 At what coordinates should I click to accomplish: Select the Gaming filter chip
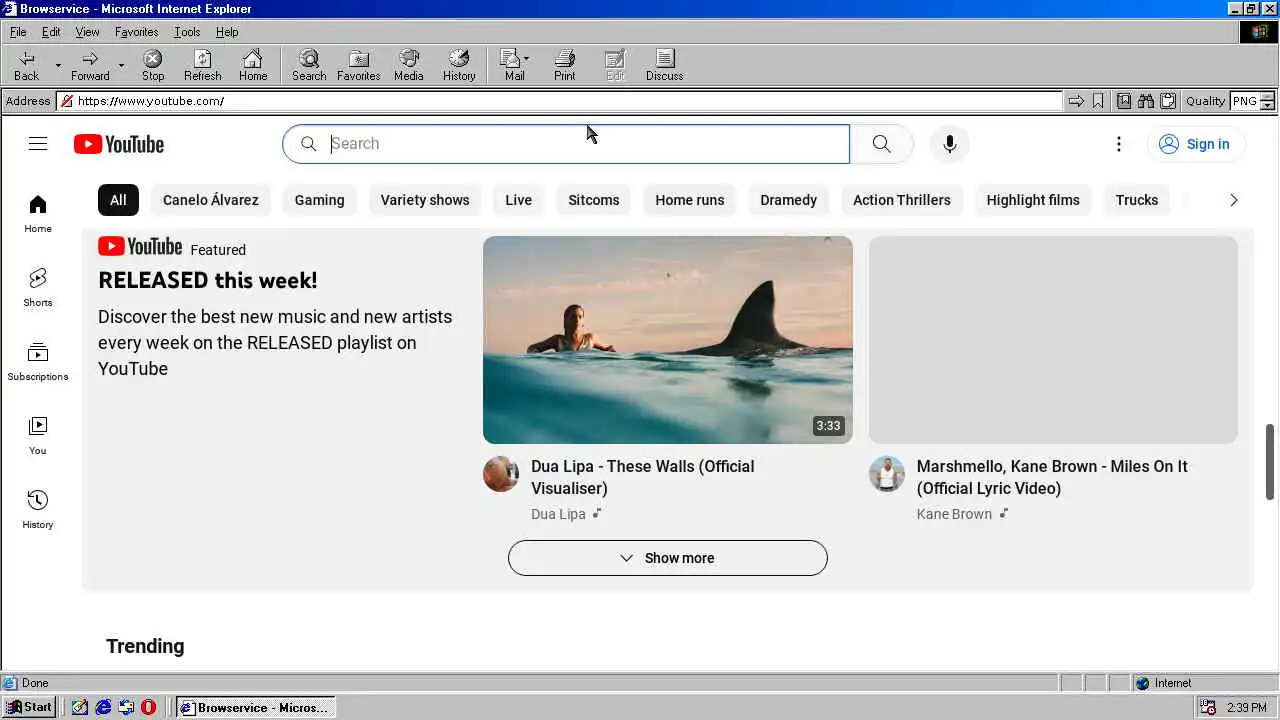tap(319, 200)
